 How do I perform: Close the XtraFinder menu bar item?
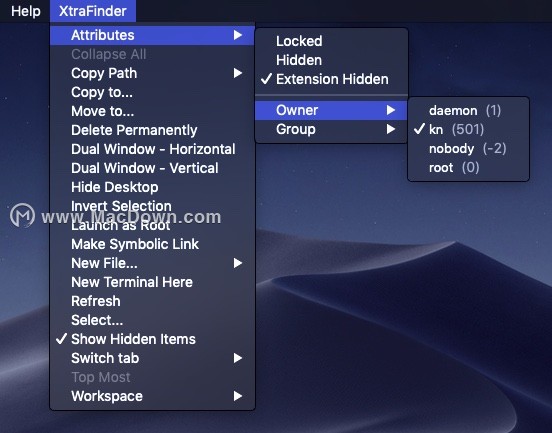coord(93,11)
